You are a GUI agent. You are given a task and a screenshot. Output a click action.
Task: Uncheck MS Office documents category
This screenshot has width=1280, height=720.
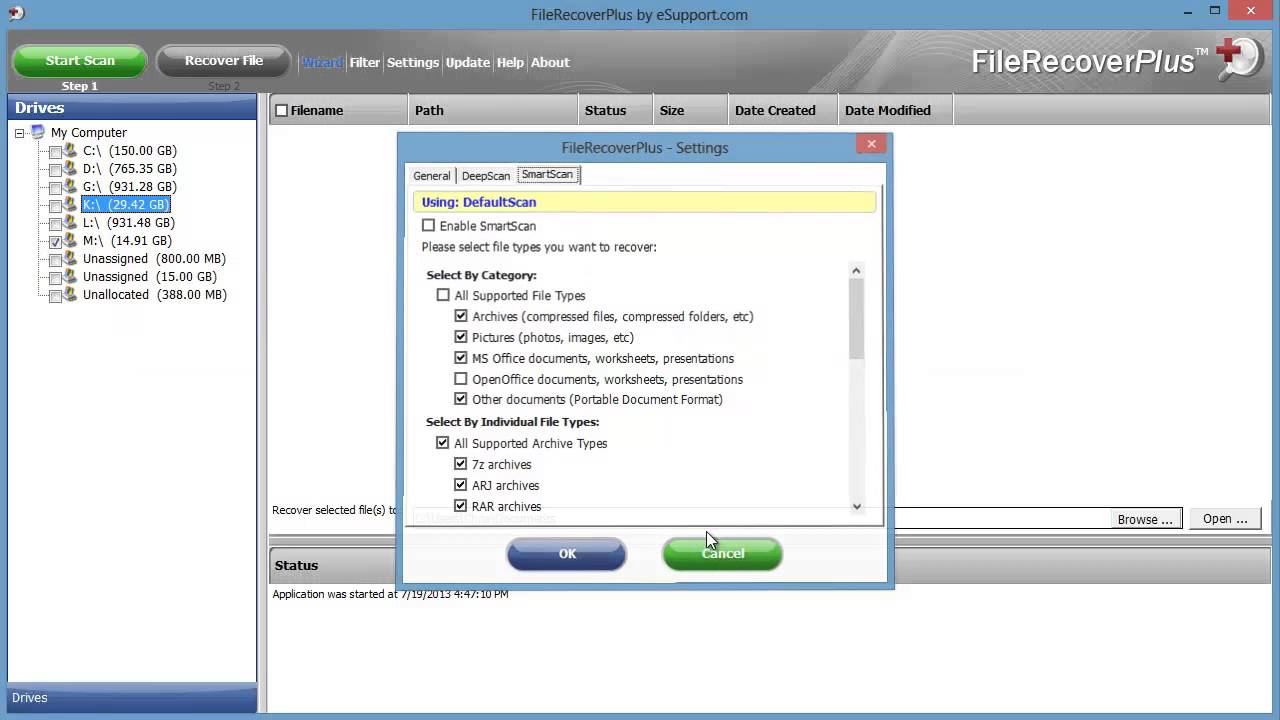[x=461, y=358]
